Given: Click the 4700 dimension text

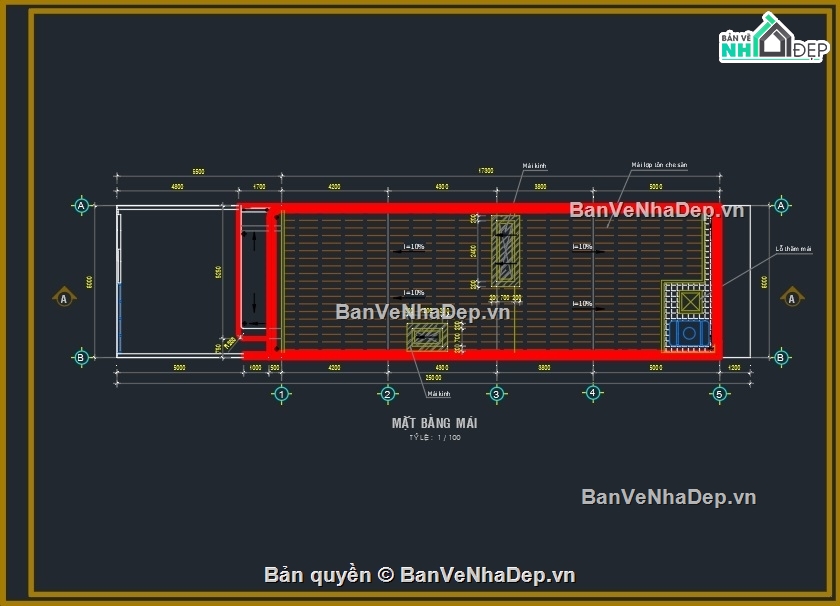Looking at the screenshot, I should point(259,186).
